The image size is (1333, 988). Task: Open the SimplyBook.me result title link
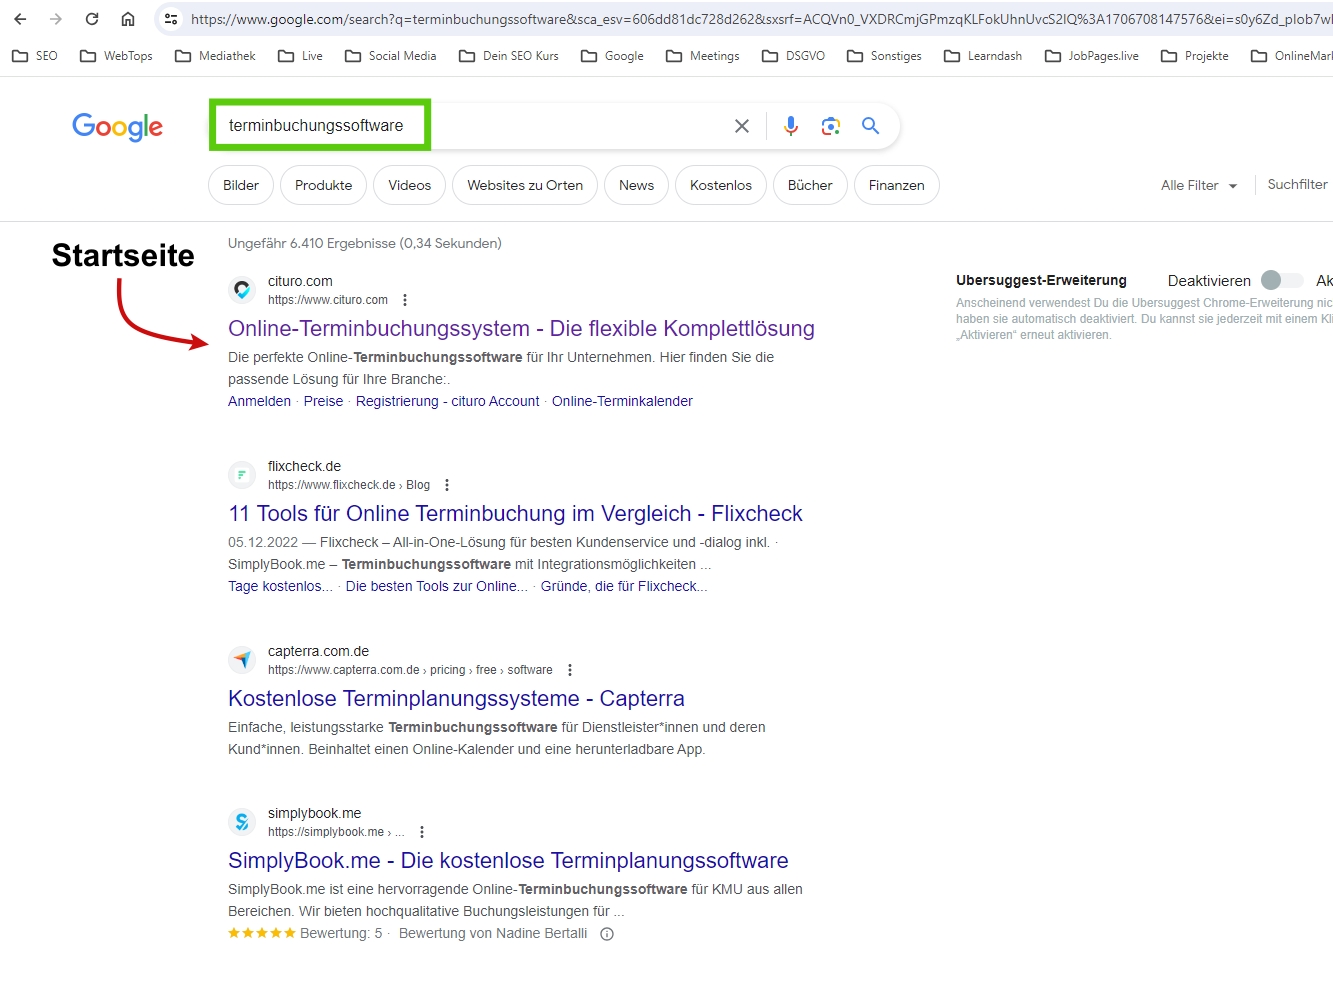click(508, 861)
